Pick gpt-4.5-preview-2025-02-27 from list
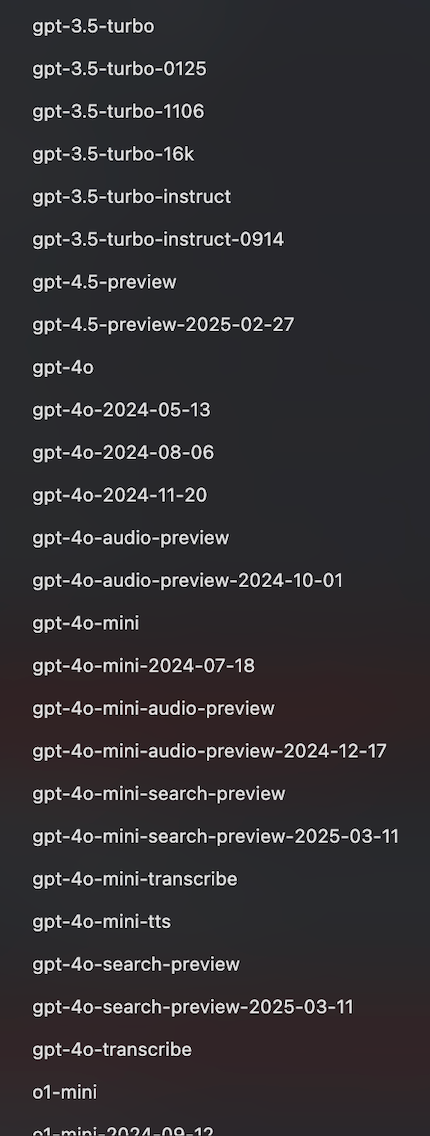 click(x=164, y=325)
